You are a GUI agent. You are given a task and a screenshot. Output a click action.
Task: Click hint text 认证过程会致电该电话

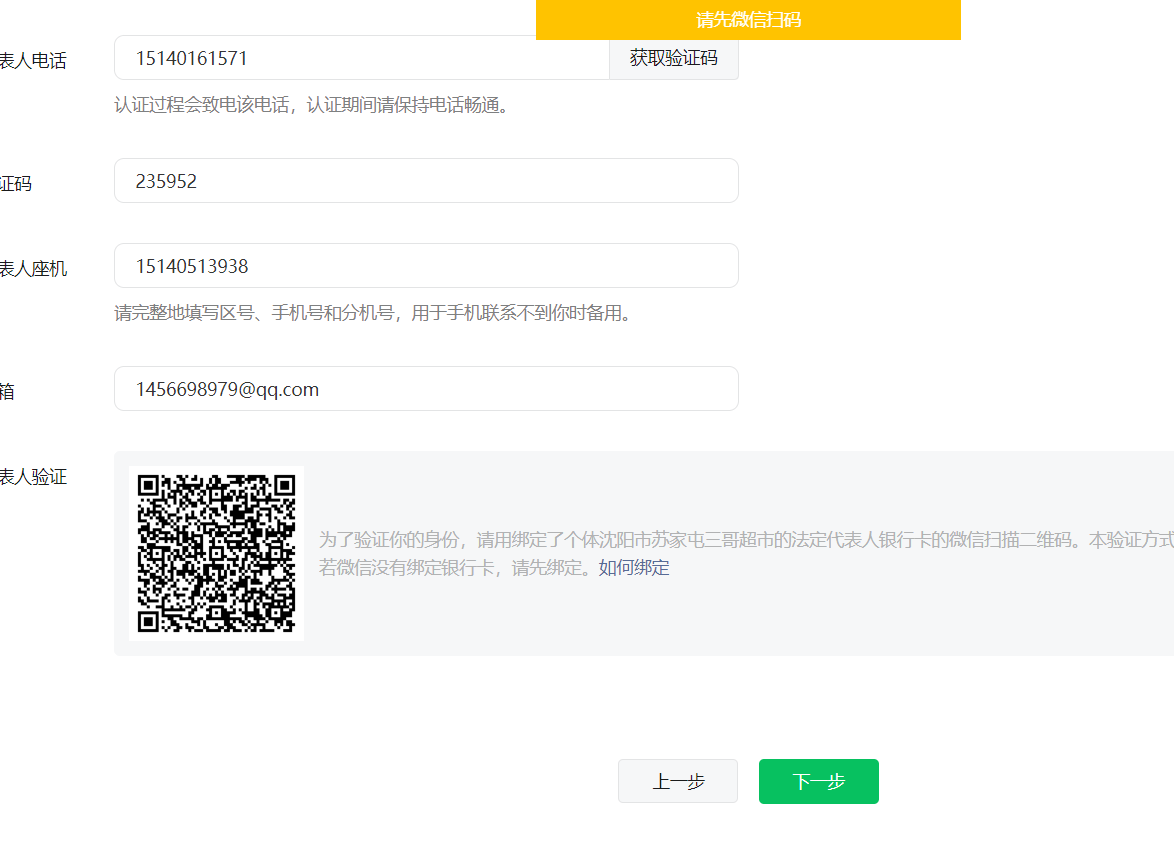[x=202, y=105]
